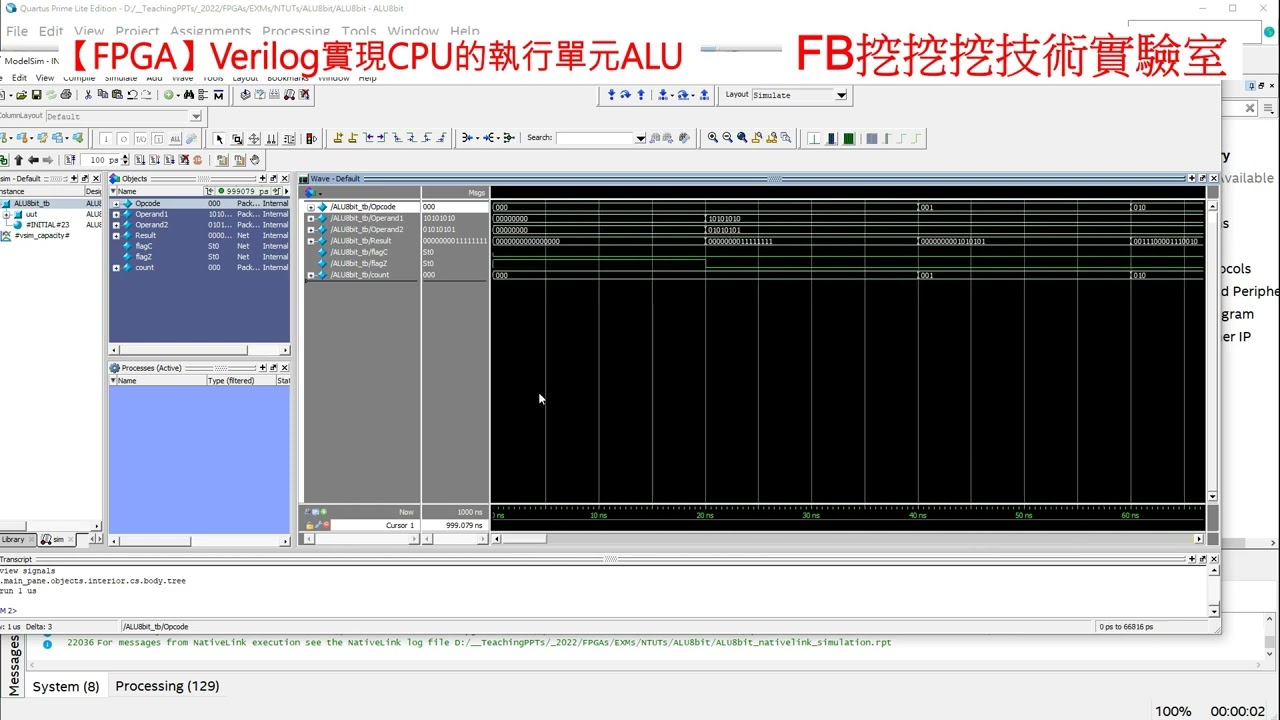Open the Processing (129) messages tab

pyautogui.click(x=167, y=686)
